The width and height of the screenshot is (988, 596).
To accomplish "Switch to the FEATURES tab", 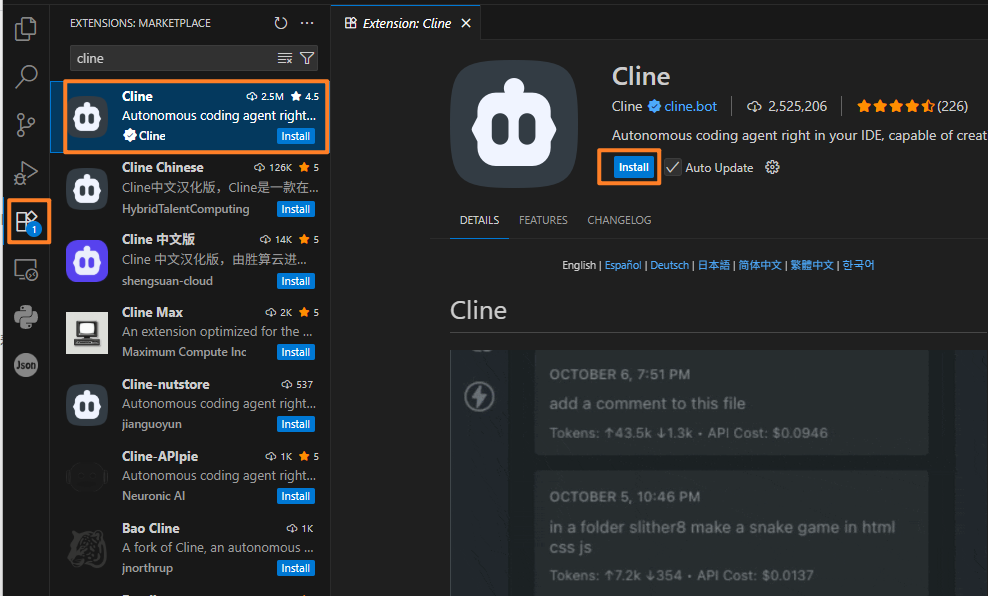I will coord(543,221).
